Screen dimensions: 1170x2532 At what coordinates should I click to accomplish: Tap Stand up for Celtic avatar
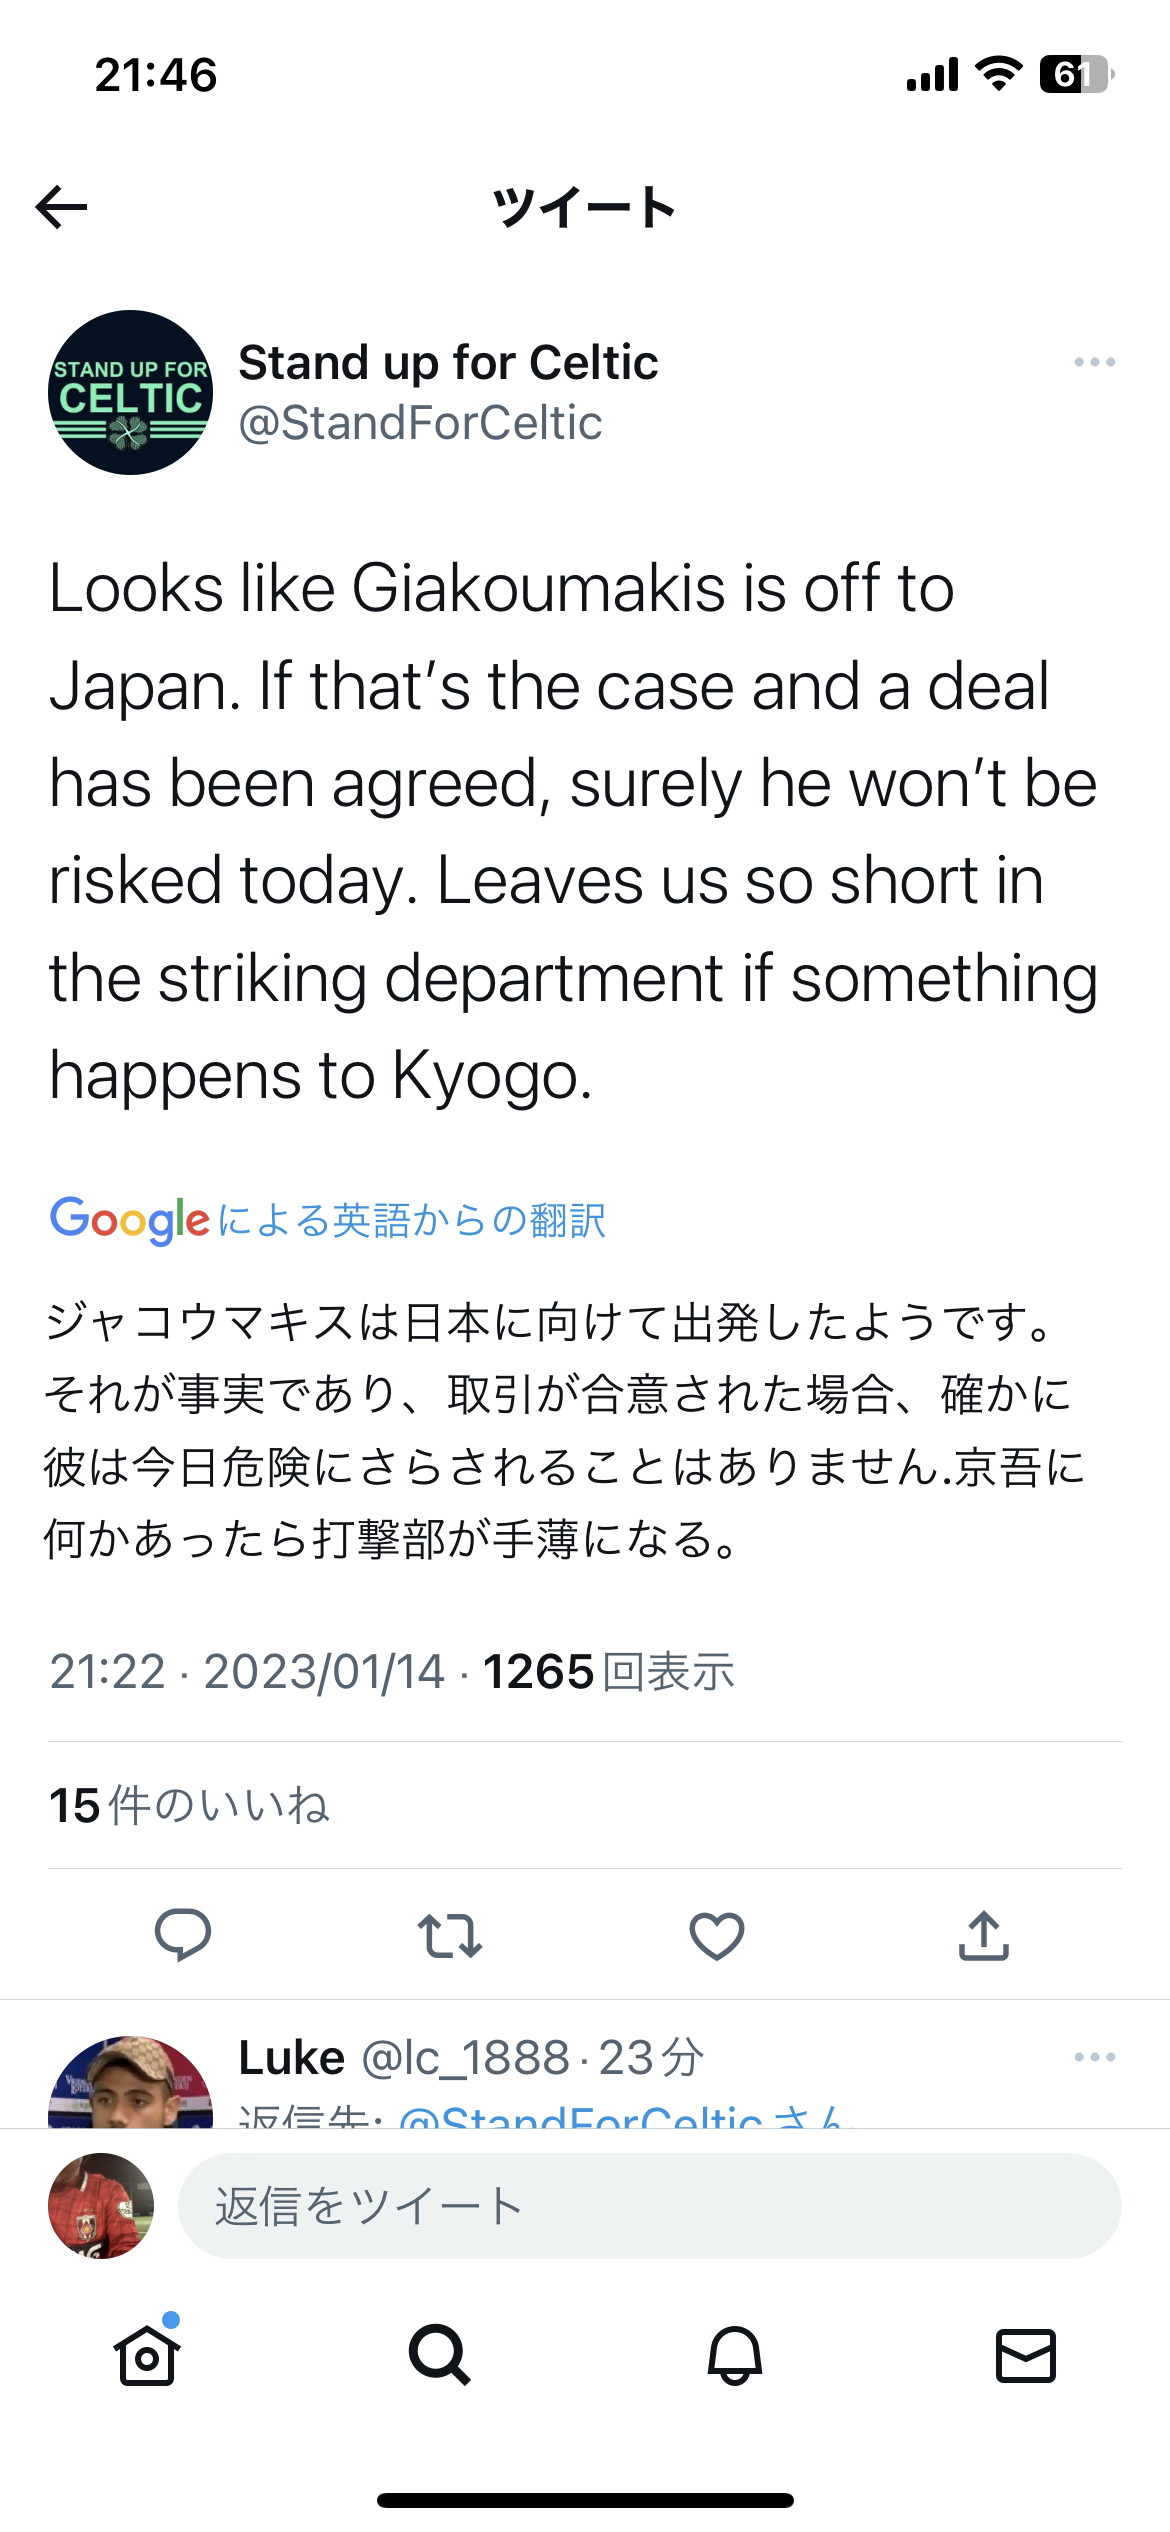130,393
